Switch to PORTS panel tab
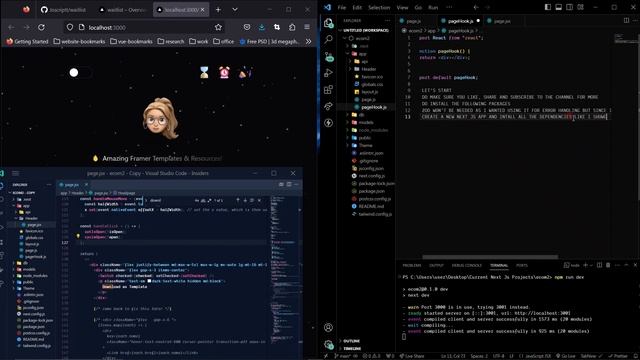 click(522, 265)
